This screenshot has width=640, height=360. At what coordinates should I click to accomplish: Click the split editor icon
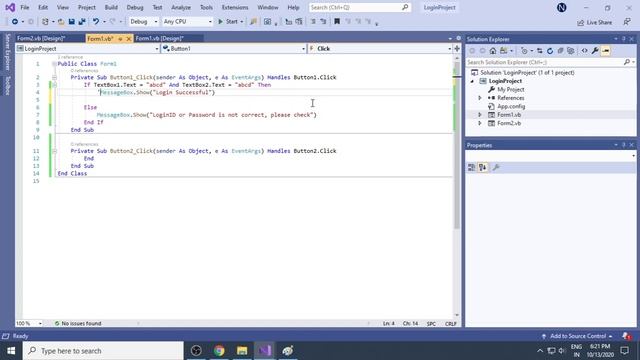click(x=457, y=49)
